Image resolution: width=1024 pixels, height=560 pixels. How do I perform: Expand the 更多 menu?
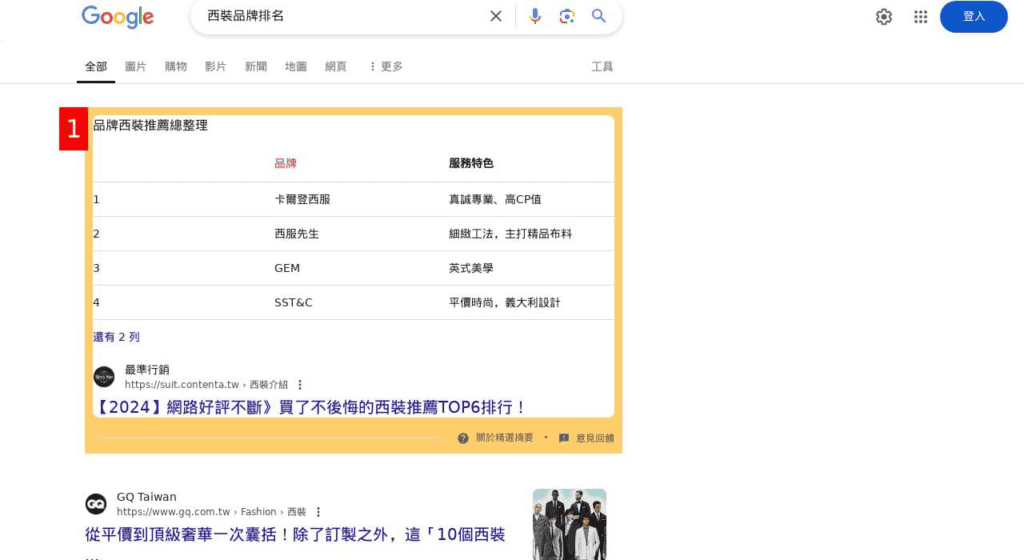pyautogui.click(x=386, y=67)
